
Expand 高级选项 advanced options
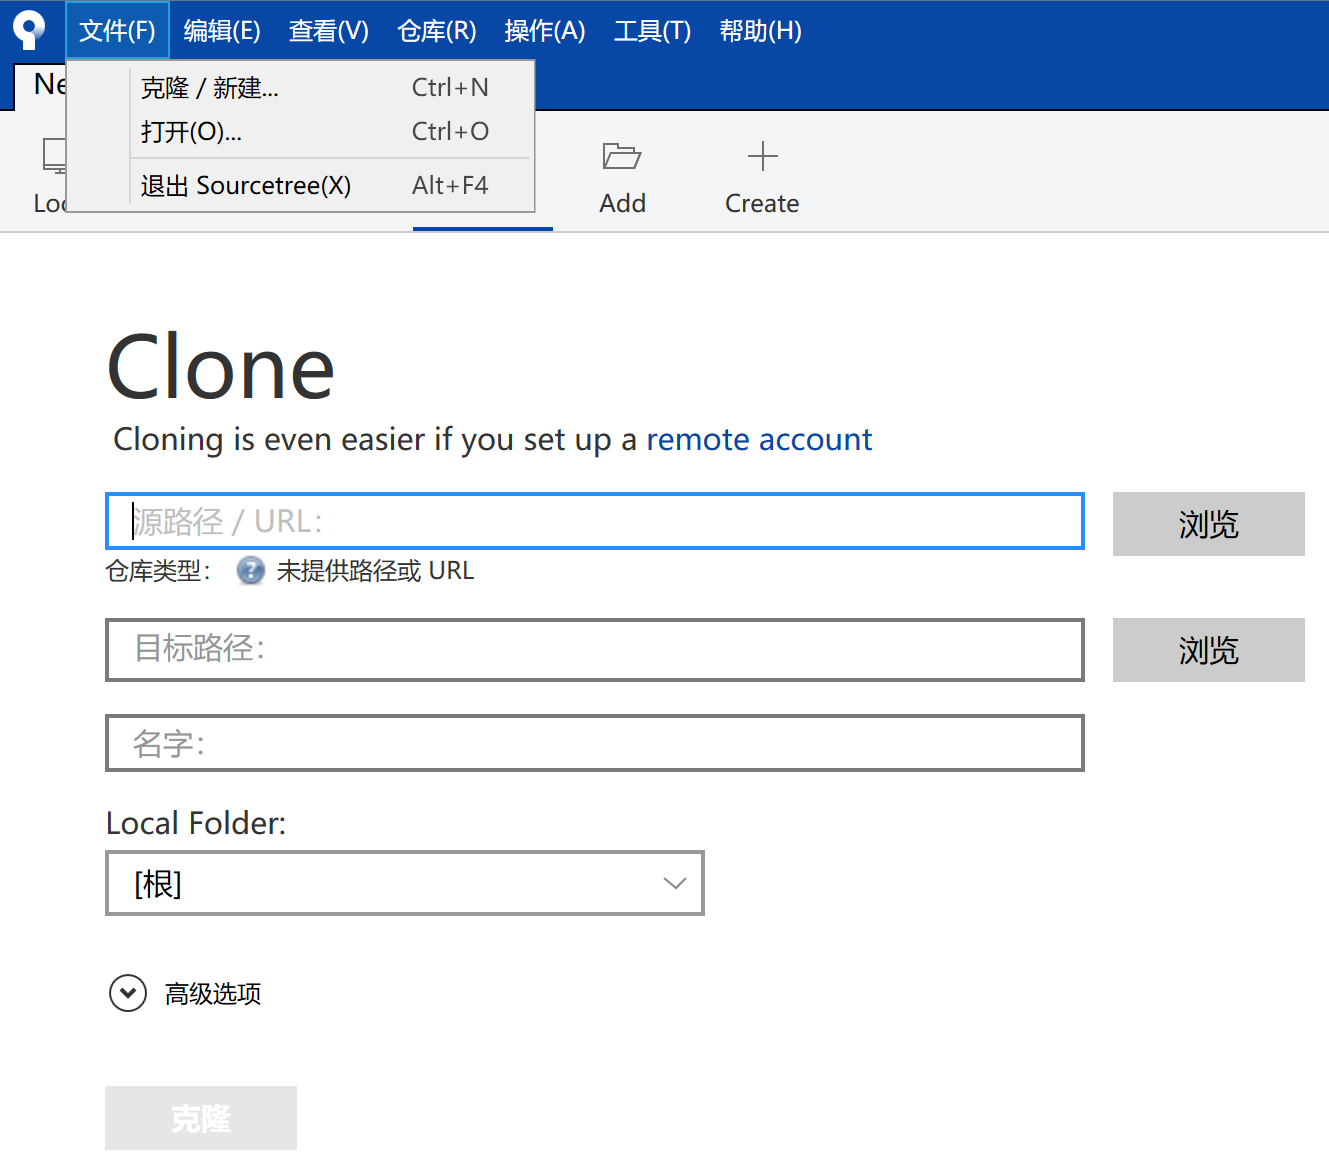click(128, 993)
